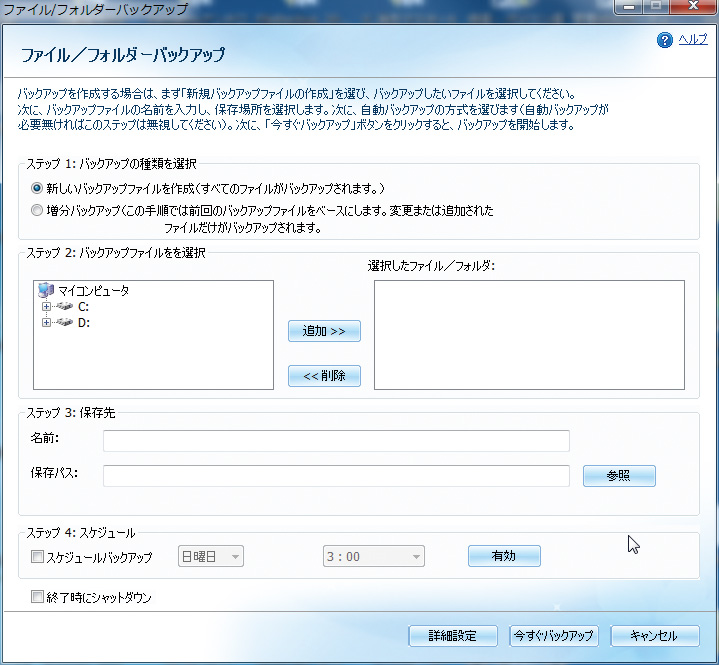Minimize the backup window

coord(629,6)
